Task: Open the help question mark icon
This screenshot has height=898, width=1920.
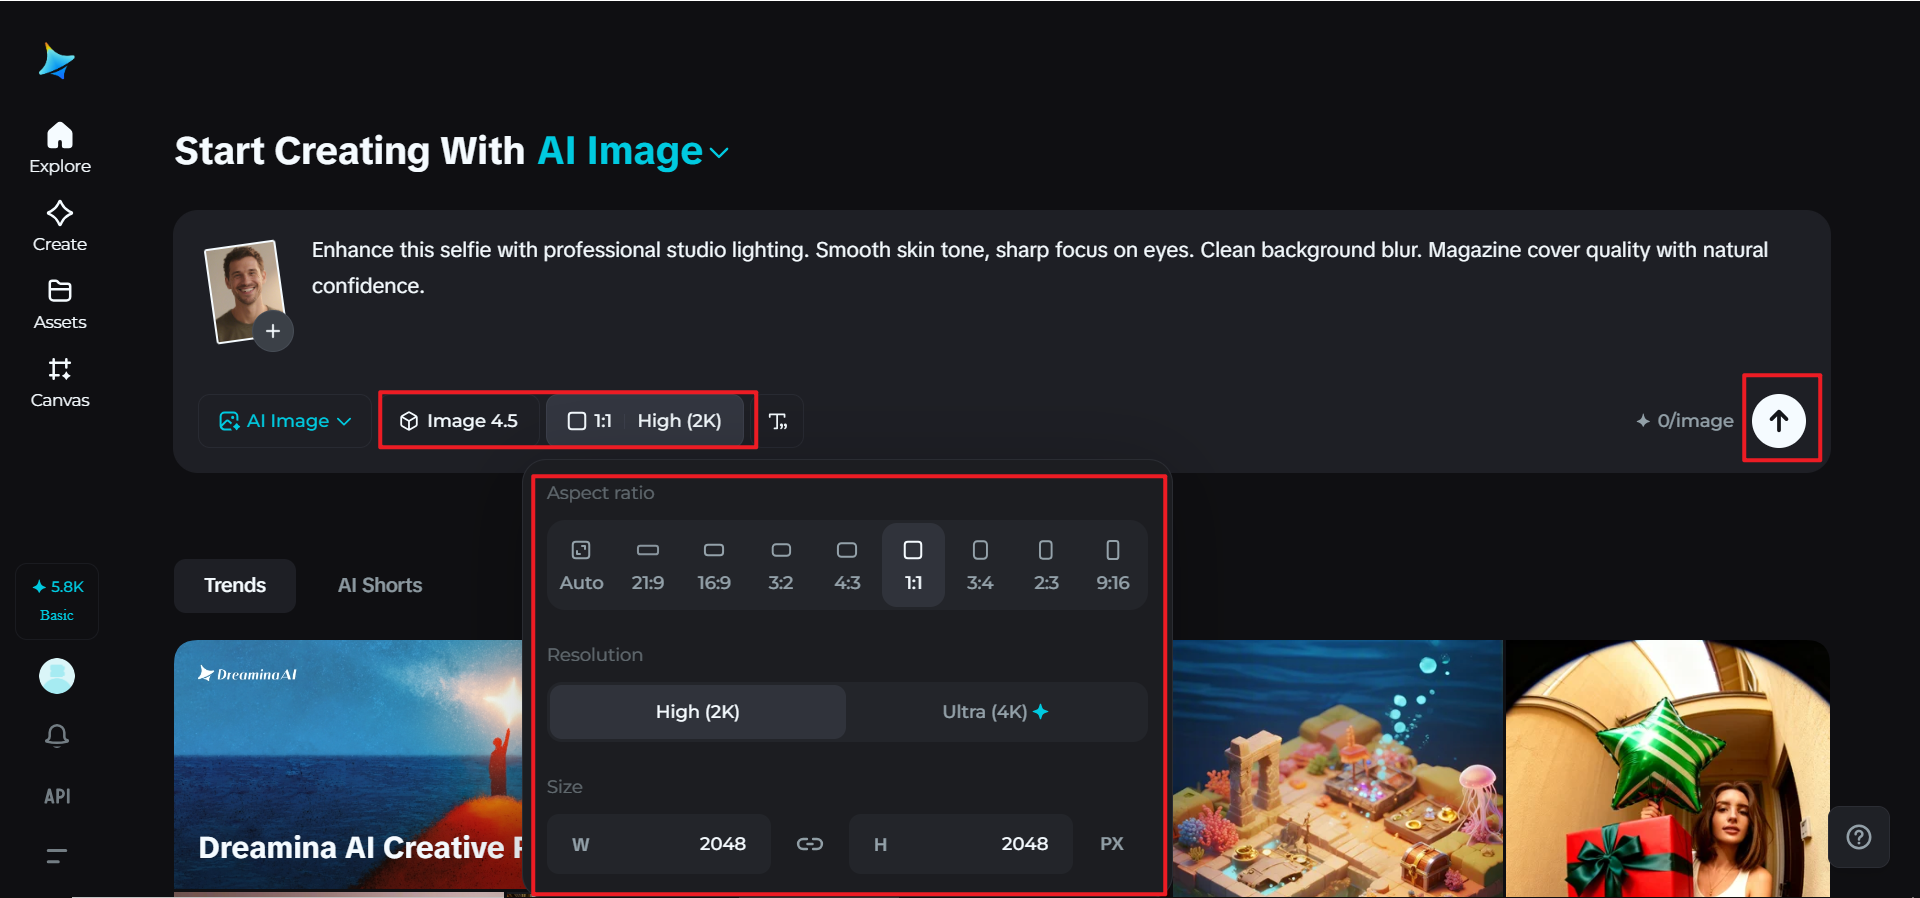Action: pos(1858,837)
